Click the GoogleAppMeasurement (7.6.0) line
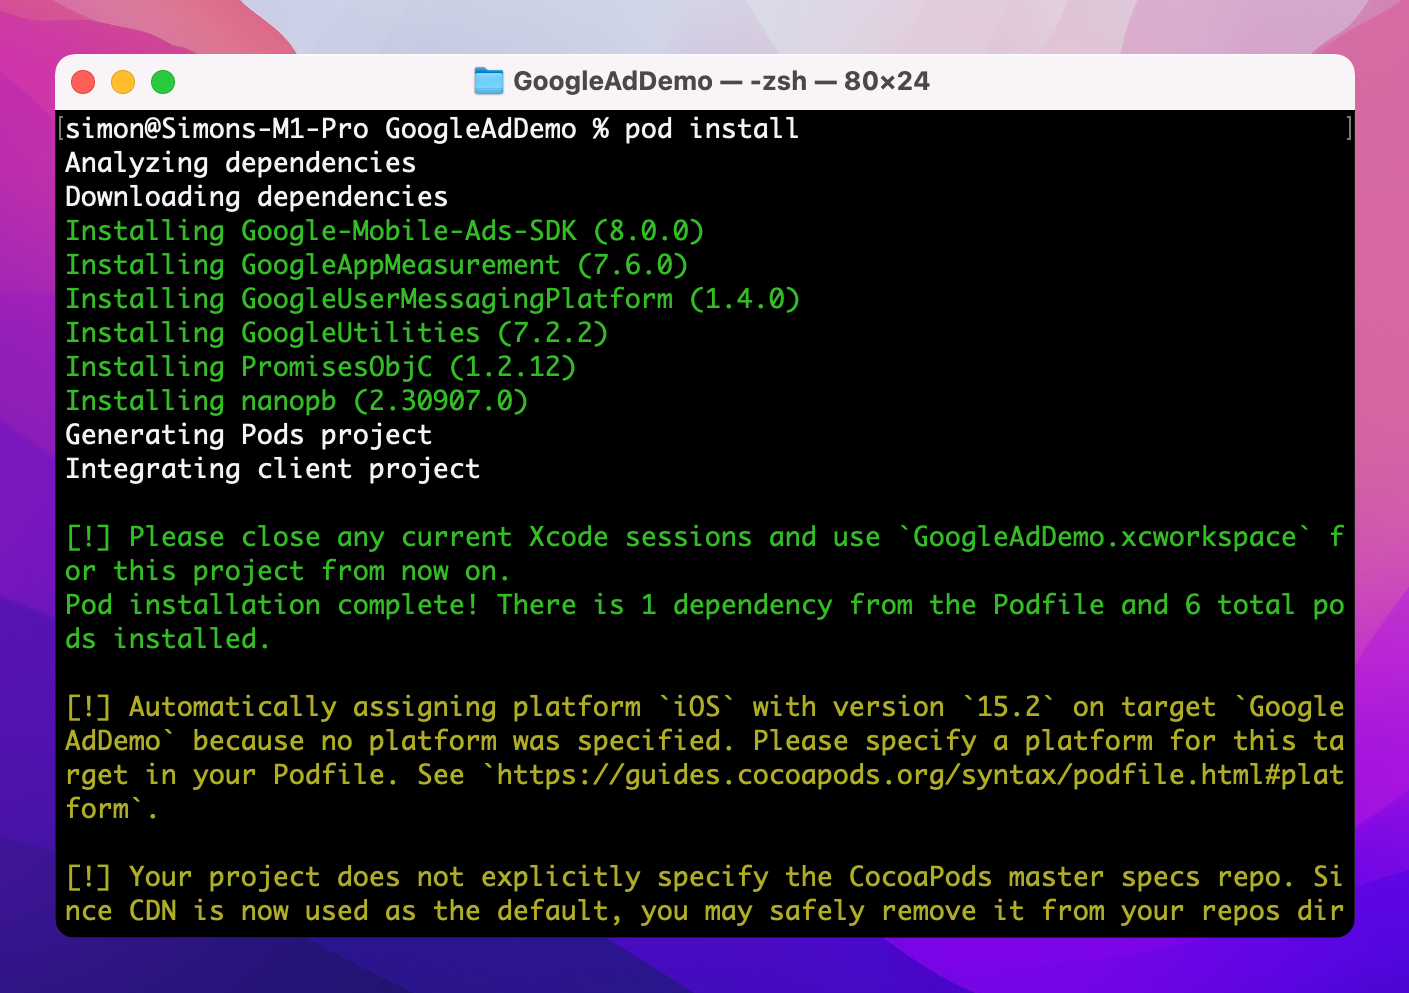 376,265
